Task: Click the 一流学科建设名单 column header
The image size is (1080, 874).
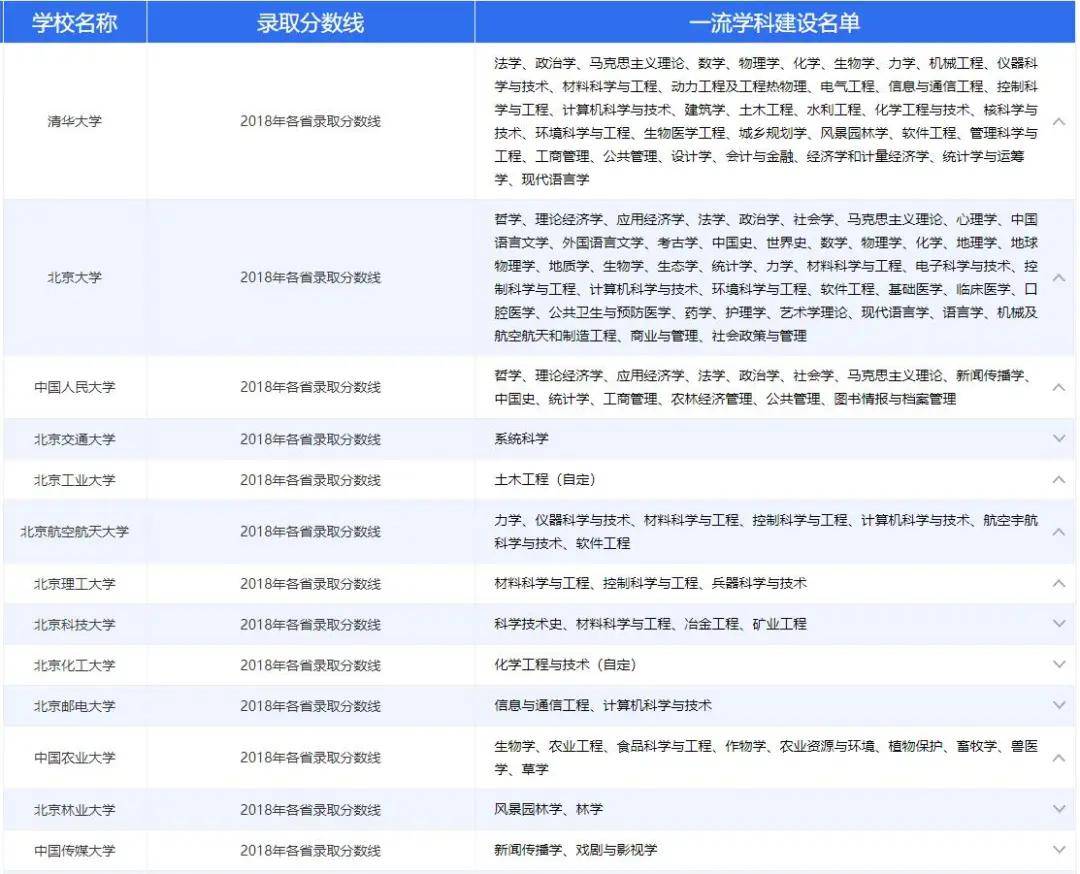Action: pyautogui.click(x=774, y=23)
